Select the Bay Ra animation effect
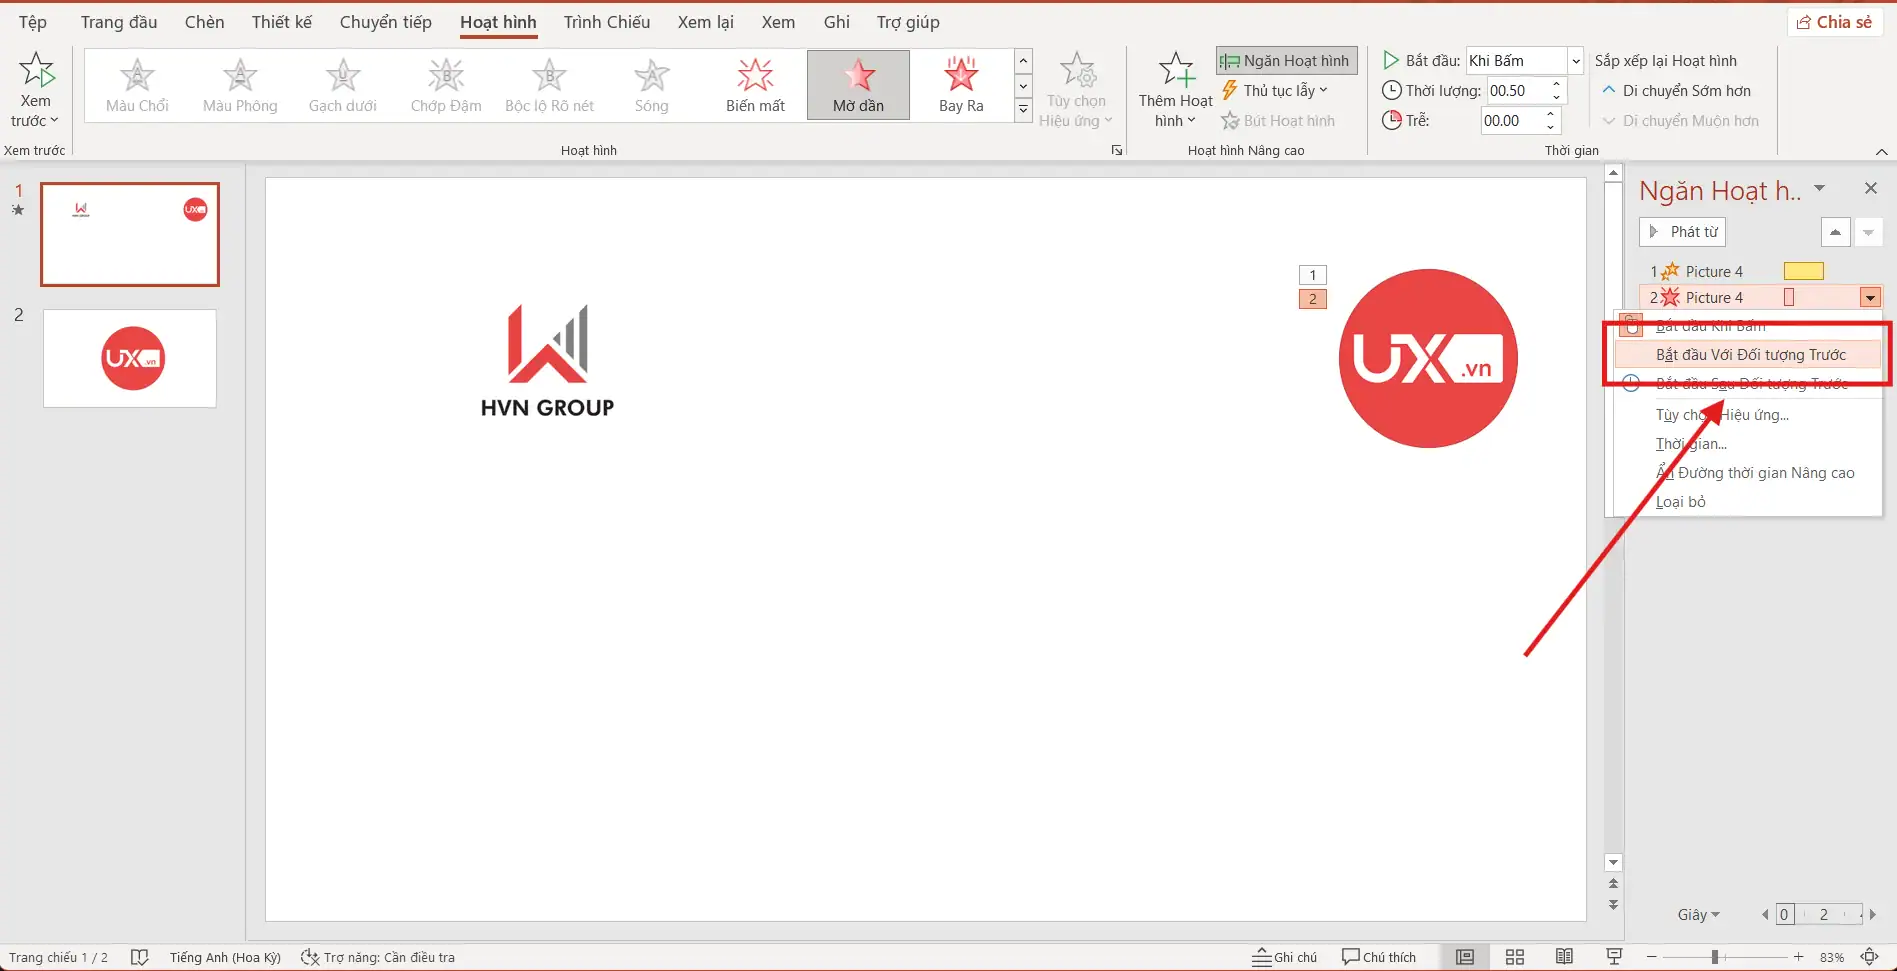1897x971 pixels. coord(960,85)
